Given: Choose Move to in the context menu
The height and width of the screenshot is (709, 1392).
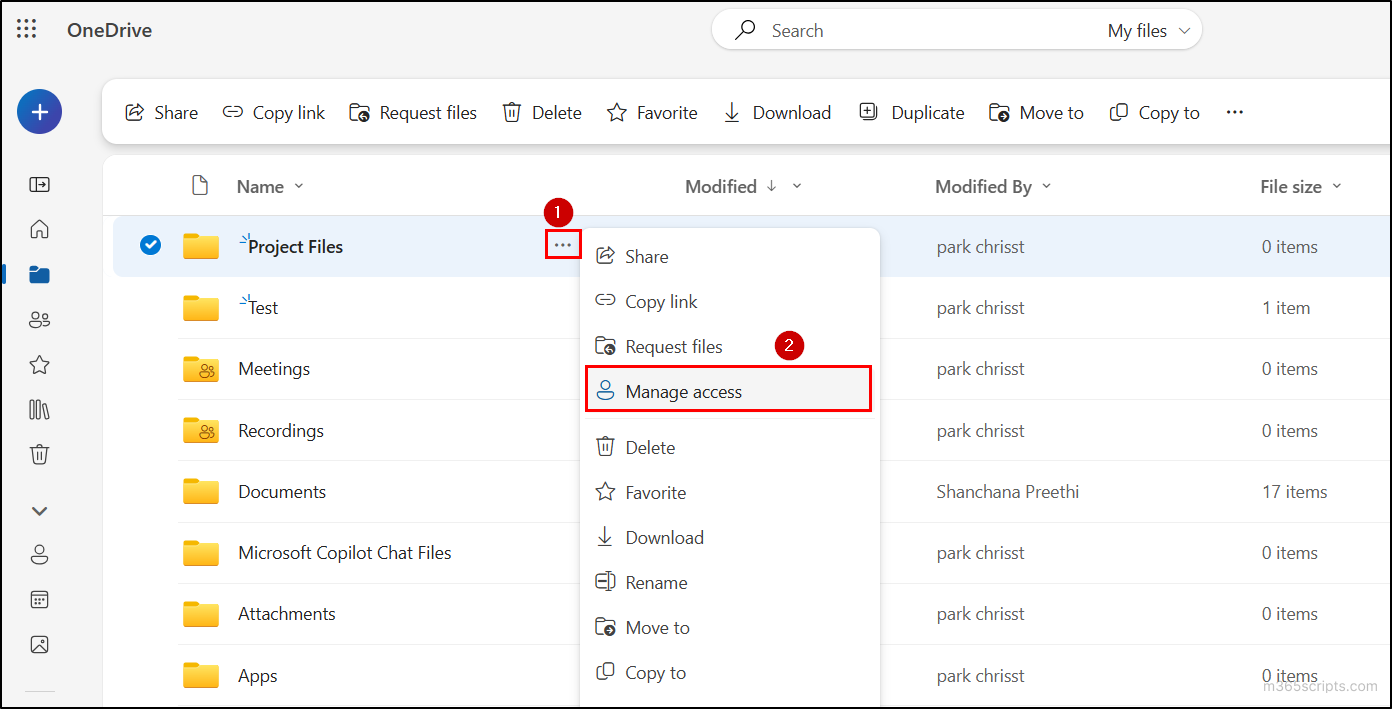Looking at the screenshot, I should [x=730, y=627].
